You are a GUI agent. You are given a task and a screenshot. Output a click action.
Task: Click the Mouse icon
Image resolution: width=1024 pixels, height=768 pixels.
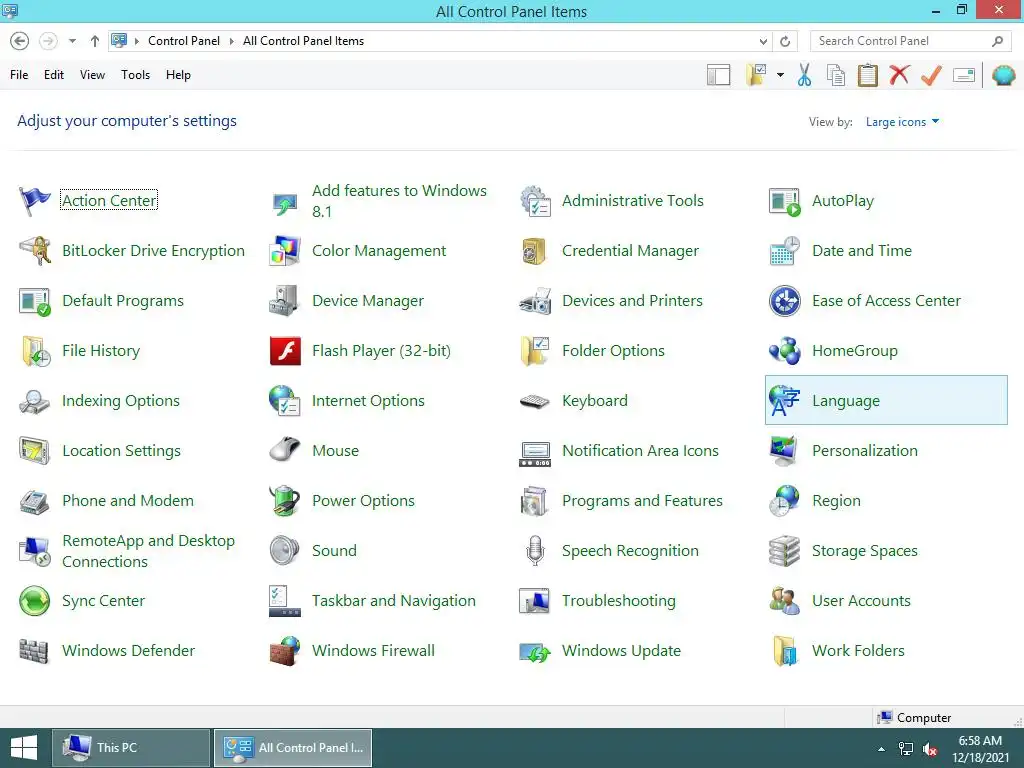285,450
